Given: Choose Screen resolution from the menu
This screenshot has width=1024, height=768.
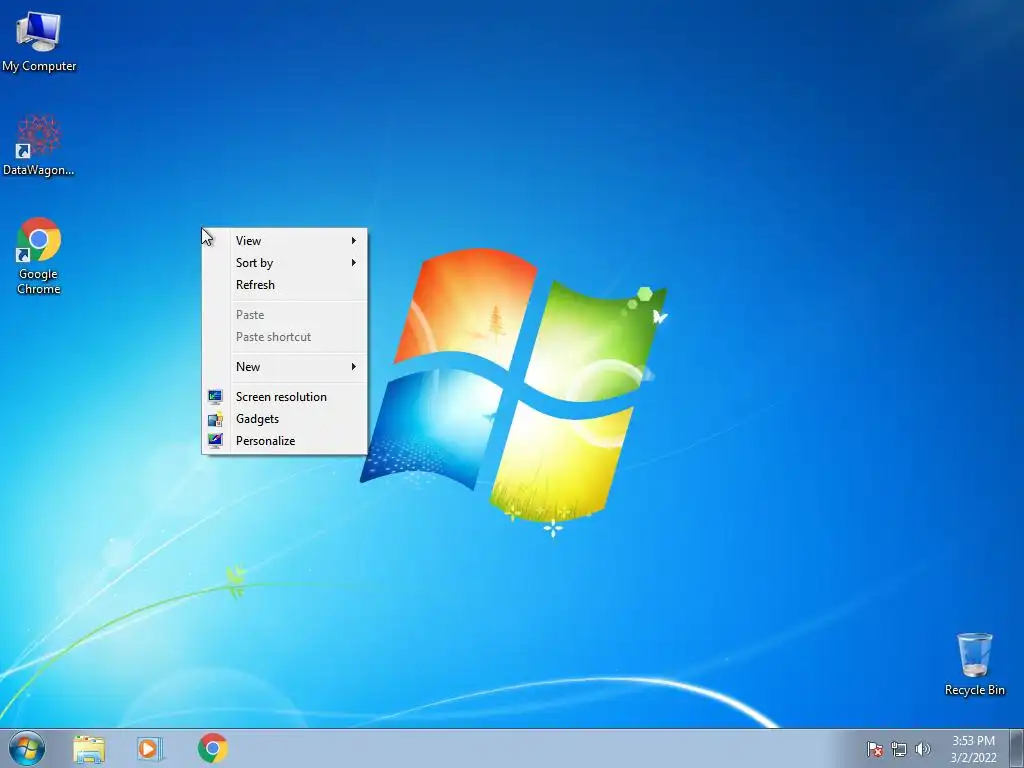Looking at the screenshot, I should (x=284, y=396).
